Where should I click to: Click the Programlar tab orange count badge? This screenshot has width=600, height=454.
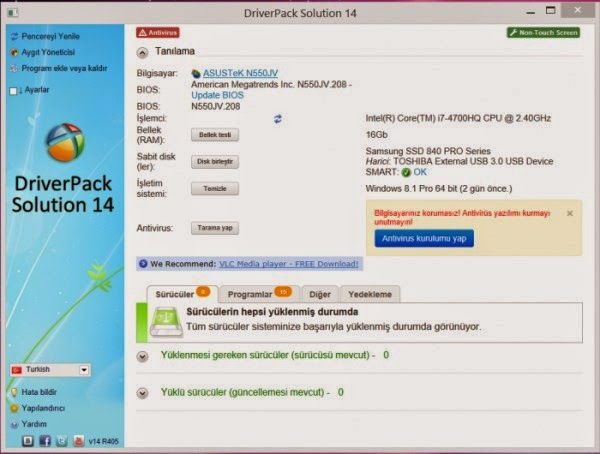283,292
